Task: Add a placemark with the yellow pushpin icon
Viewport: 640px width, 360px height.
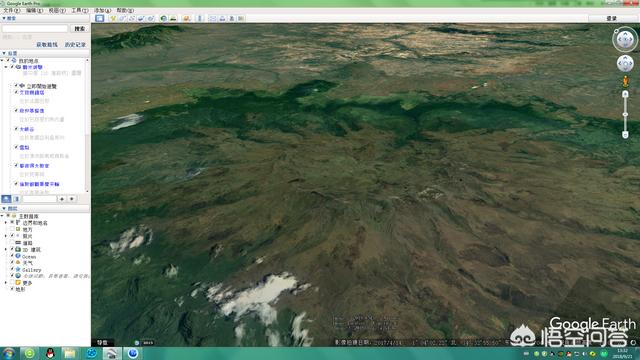Action: [x=113, y=18]
